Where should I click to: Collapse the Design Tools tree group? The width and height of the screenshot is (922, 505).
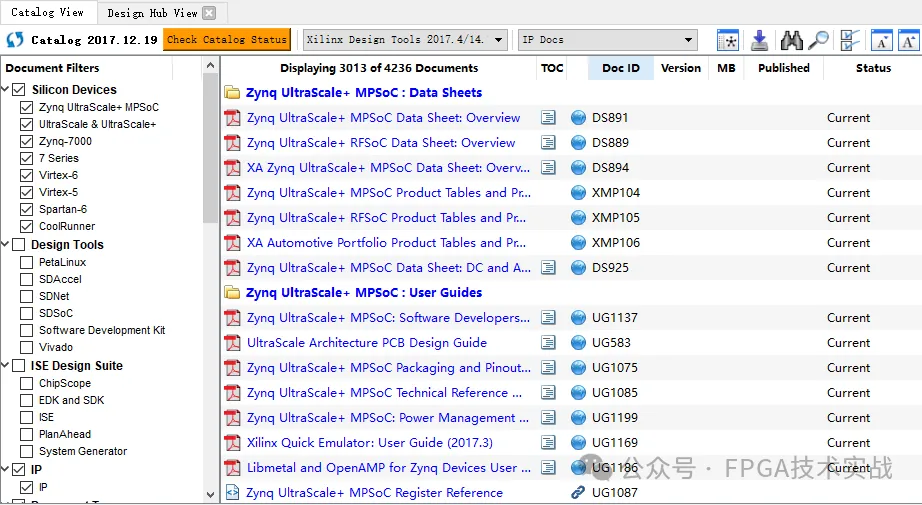click(5, 245)
